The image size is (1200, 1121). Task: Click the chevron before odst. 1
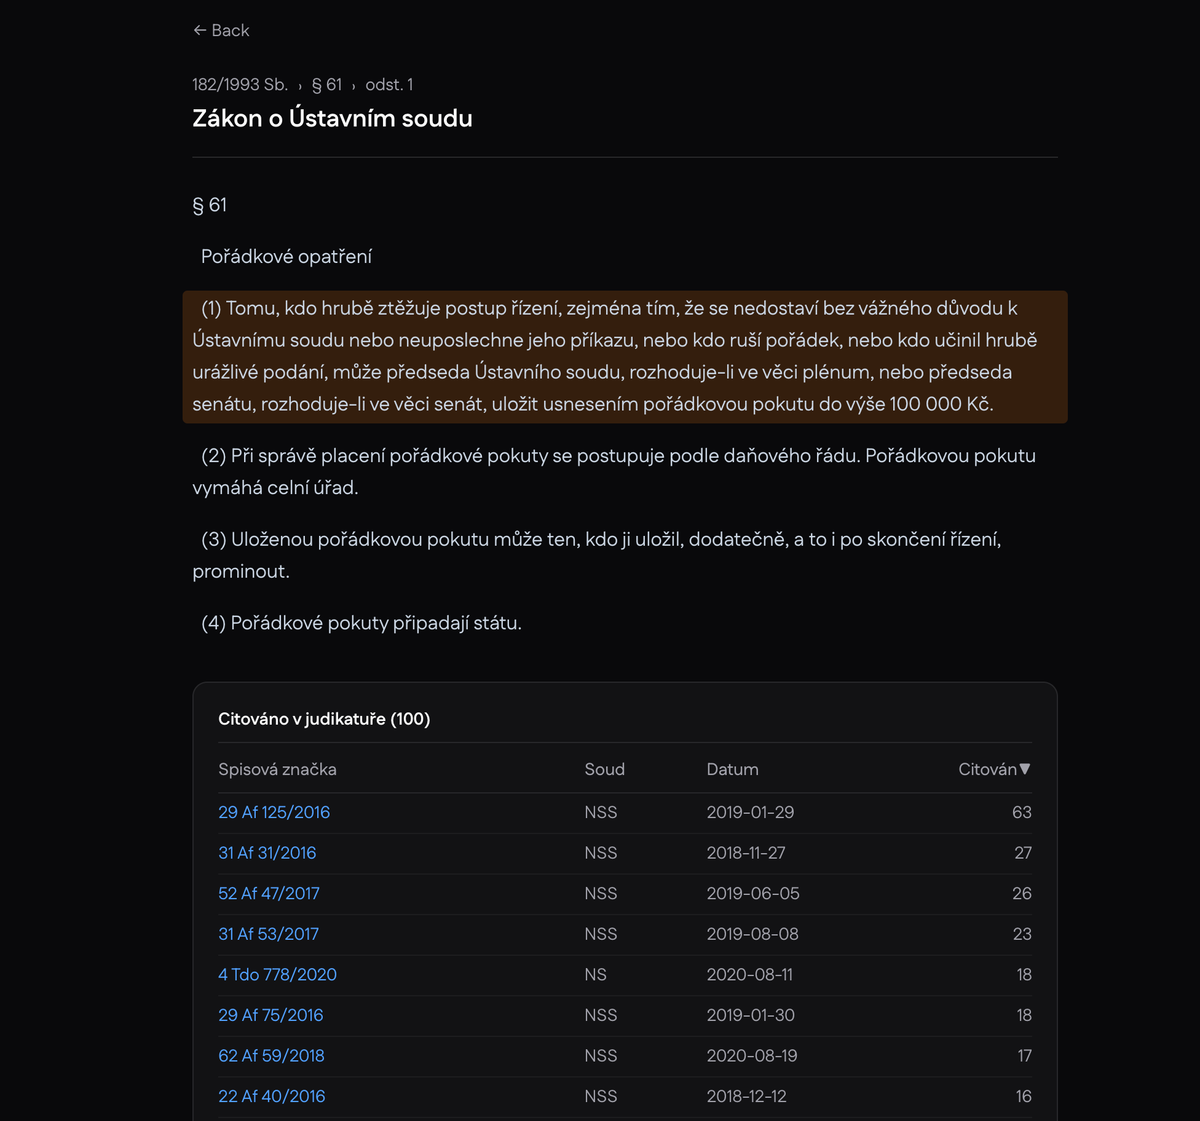(x=354, y=85)
